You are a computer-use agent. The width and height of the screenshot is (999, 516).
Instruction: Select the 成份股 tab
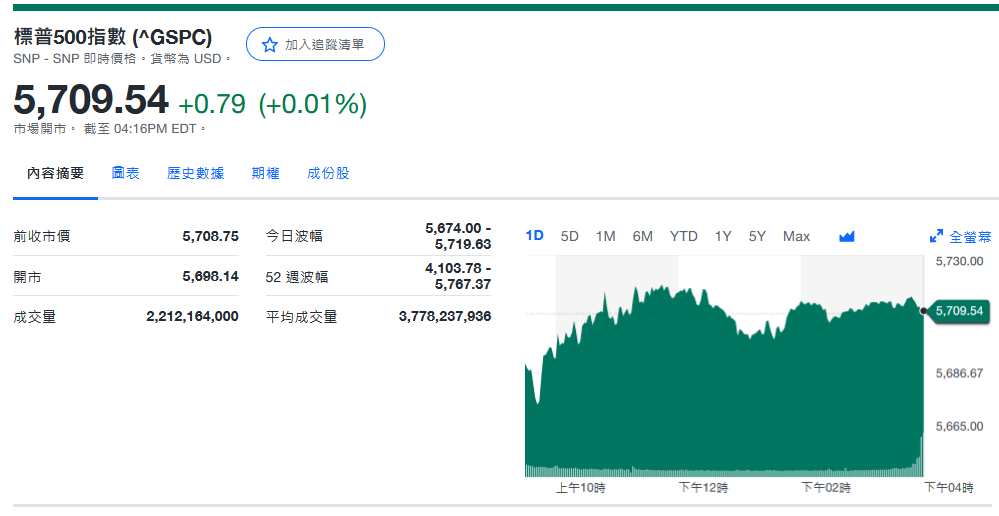(x=328, y=173)
